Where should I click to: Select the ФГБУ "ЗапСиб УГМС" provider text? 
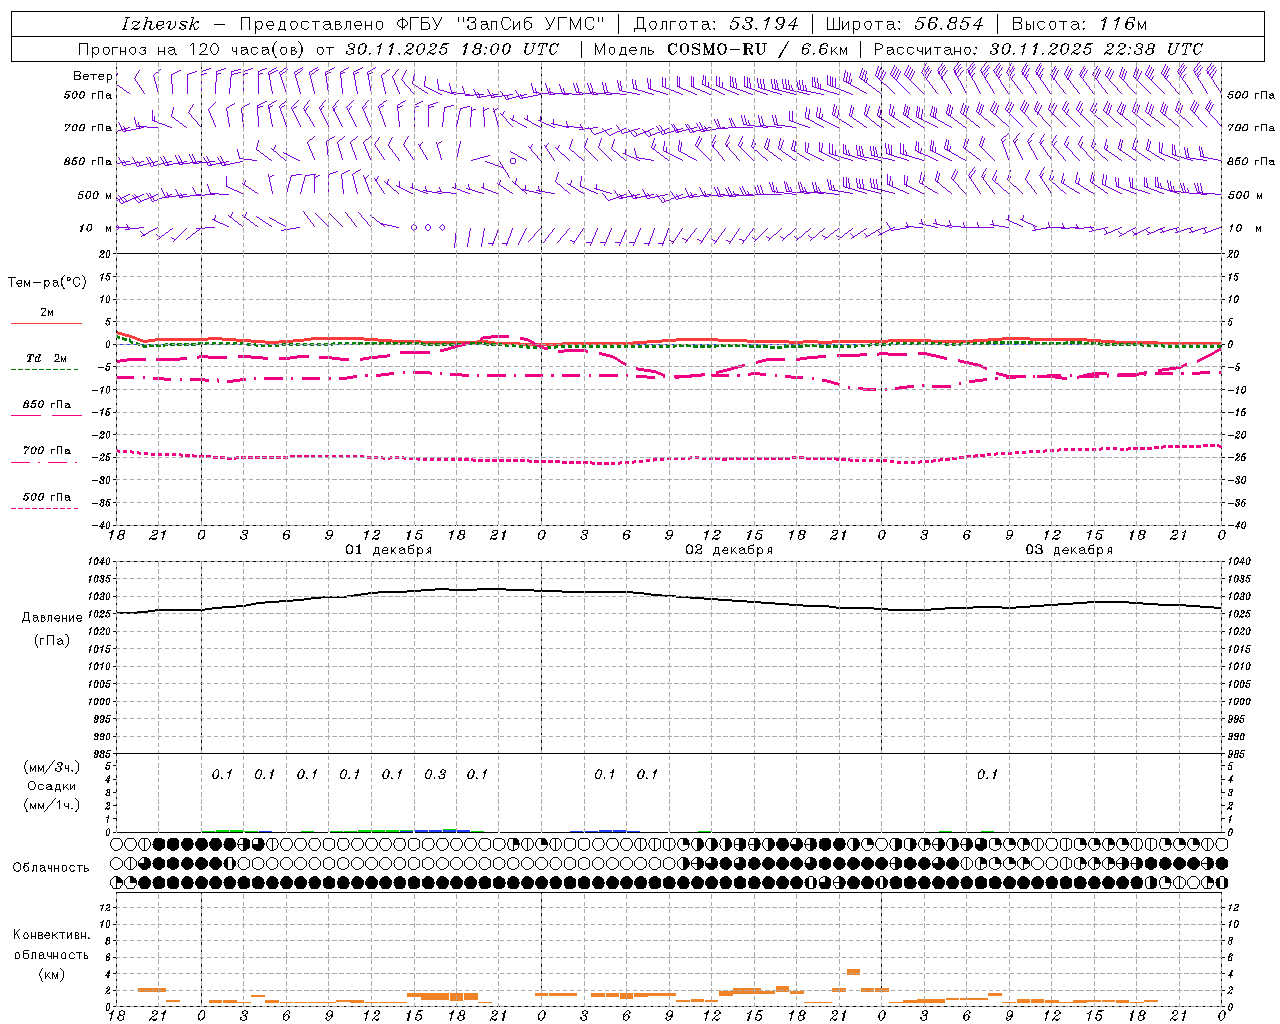click(x=503, y=24)
